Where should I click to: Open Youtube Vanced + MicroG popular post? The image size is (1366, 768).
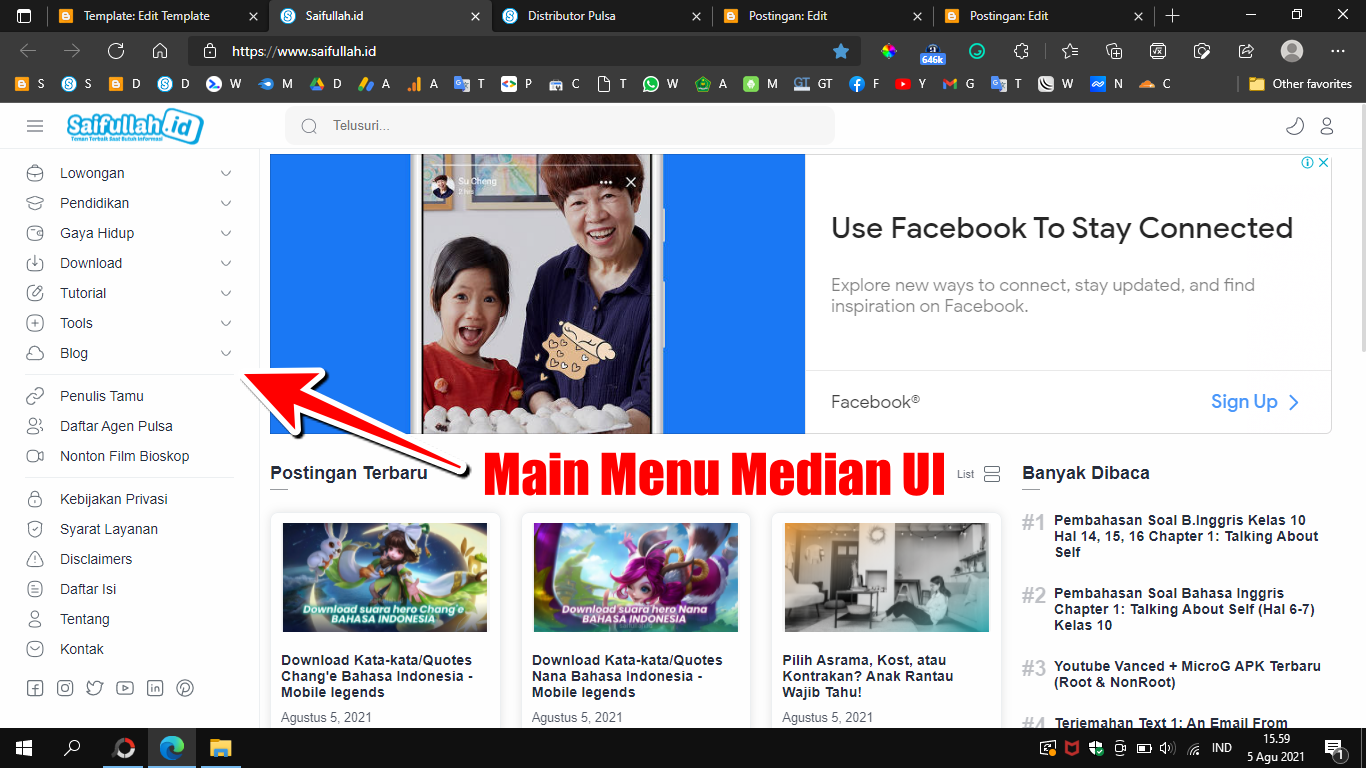1187,674
